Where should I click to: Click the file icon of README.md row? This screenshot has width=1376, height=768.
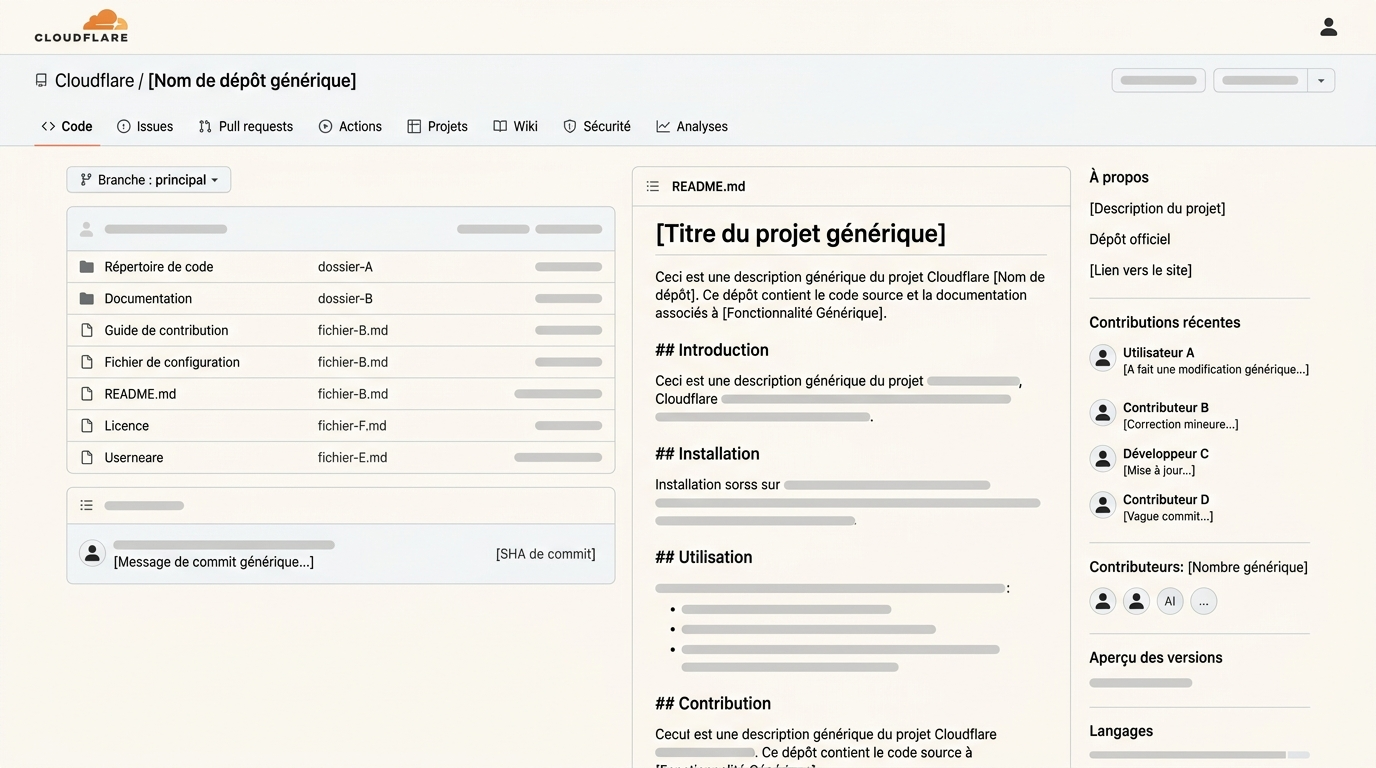point(87,394)
